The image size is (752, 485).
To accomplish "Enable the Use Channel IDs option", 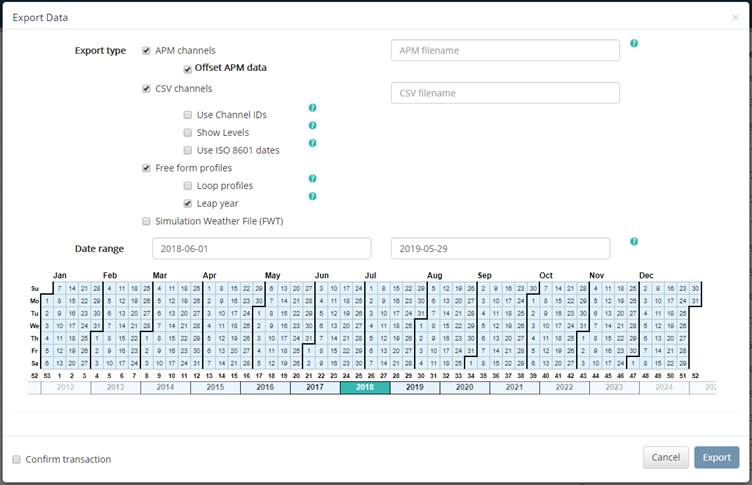I will (188, 115).
